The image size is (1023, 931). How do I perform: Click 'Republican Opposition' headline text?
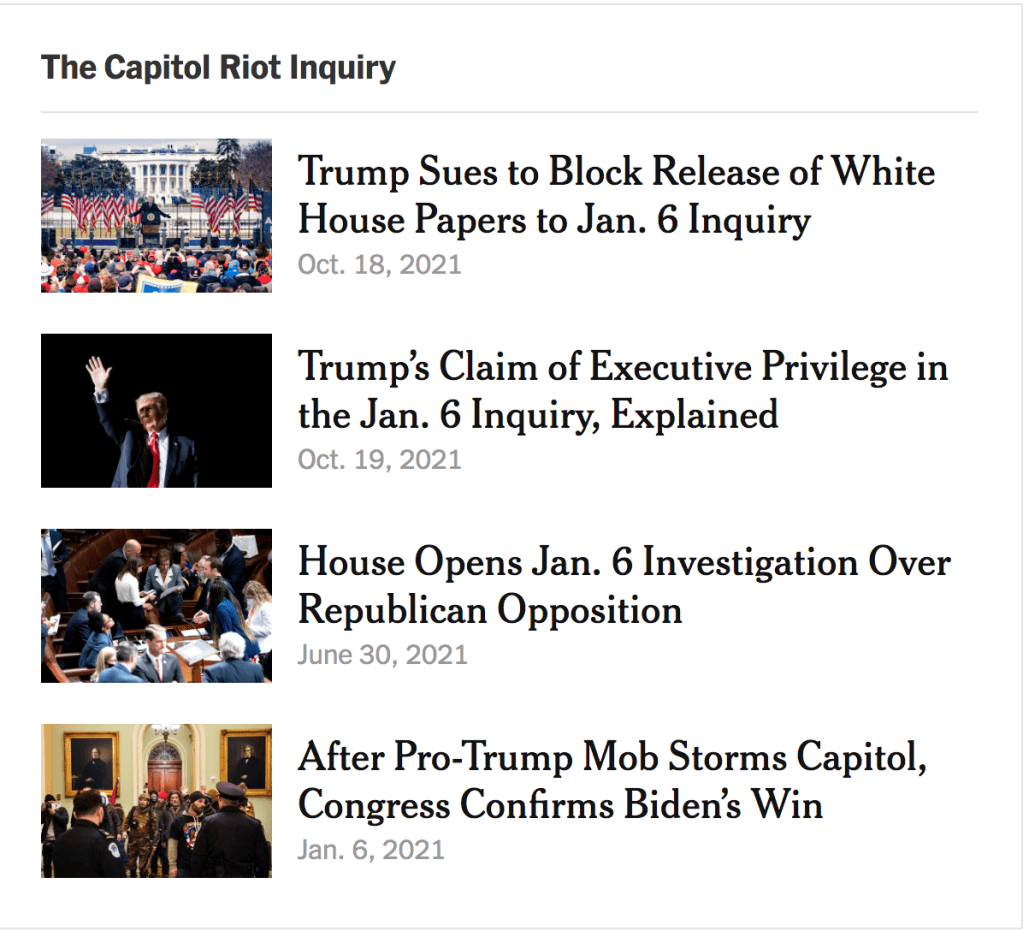click(x=490, y=610)
